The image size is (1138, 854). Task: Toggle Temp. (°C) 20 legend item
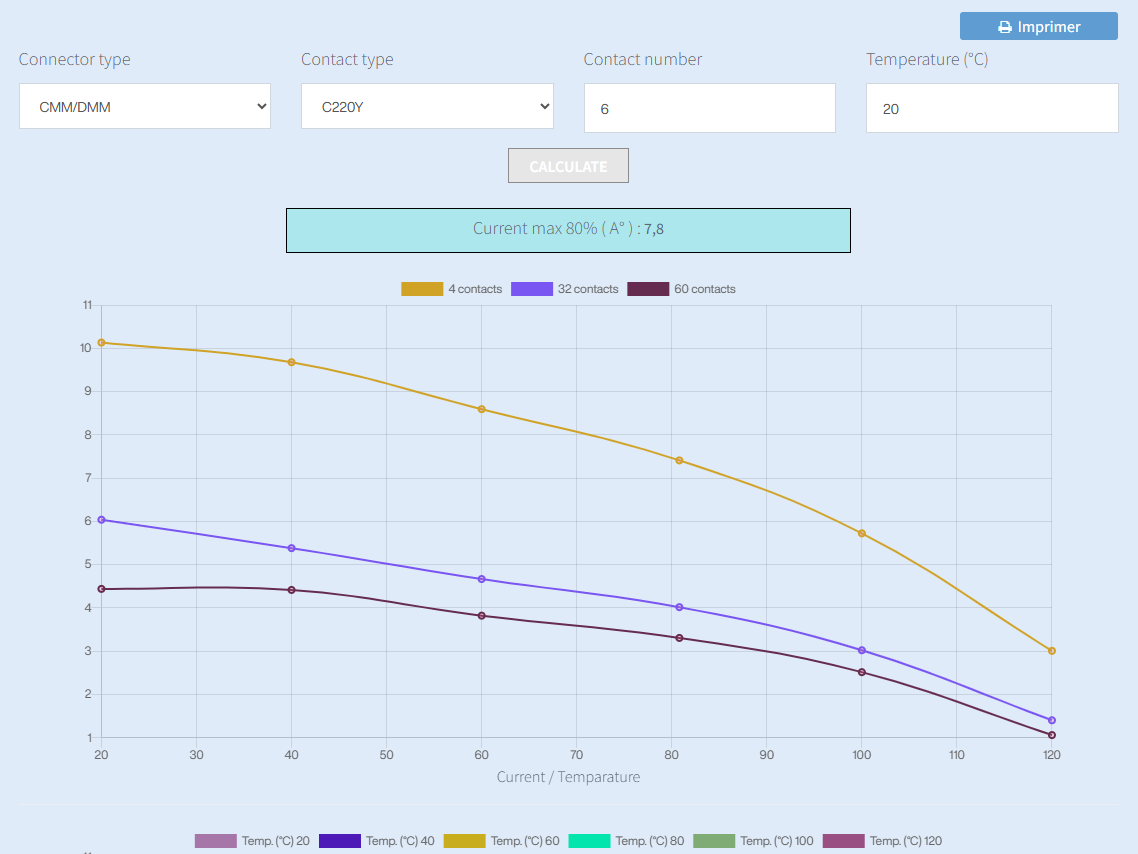tap(216, 841)
